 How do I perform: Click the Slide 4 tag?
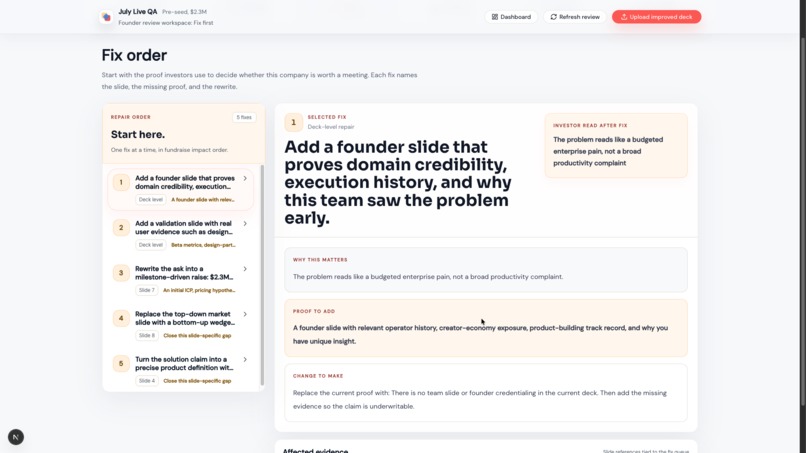point(146,380)
